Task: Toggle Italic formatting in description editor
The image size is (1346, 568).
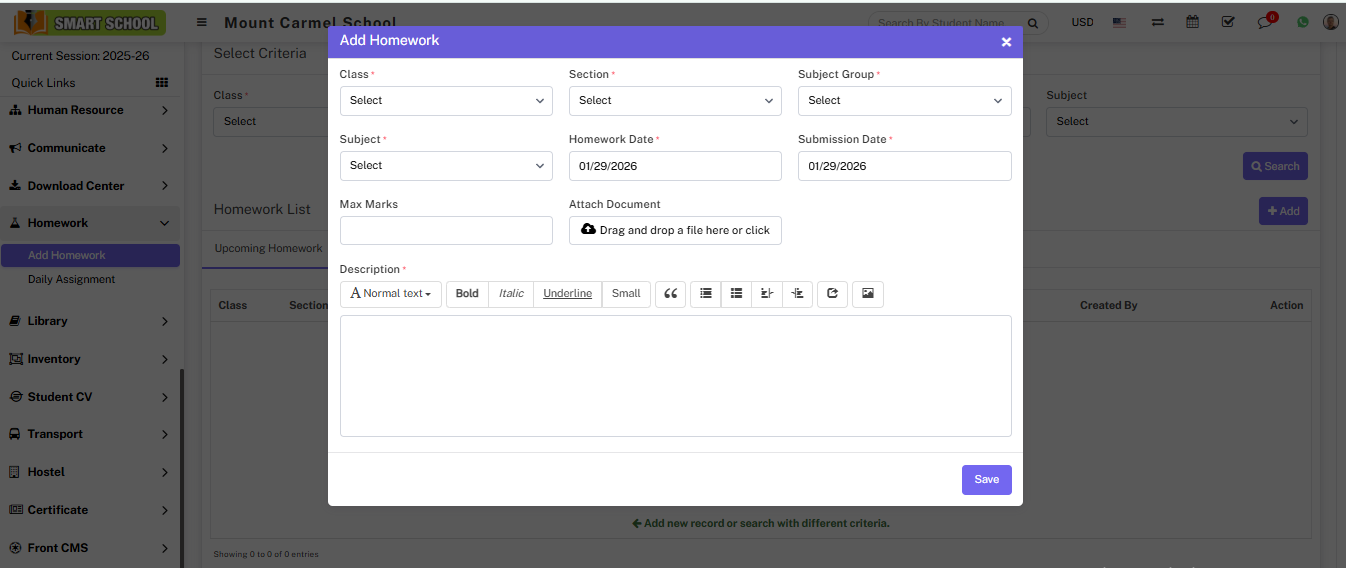Action: tap(511, 294)
